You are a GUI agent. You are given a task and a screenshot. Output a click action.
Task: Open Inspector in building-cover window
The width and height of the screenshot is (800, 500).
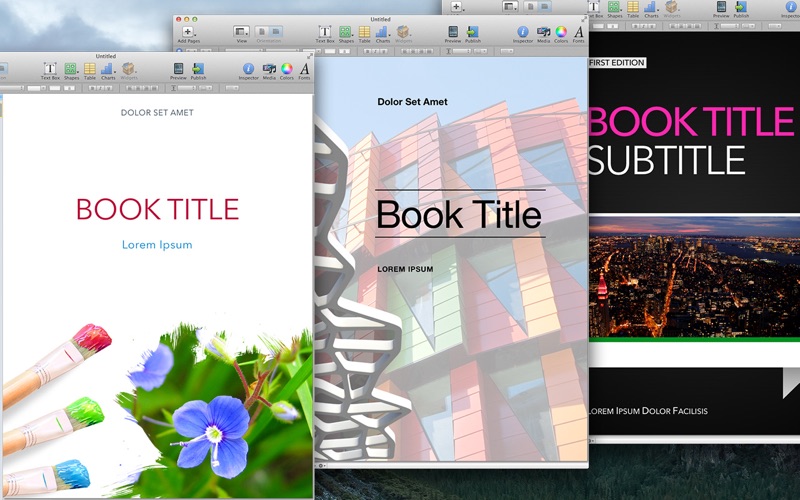coord(523,34)
